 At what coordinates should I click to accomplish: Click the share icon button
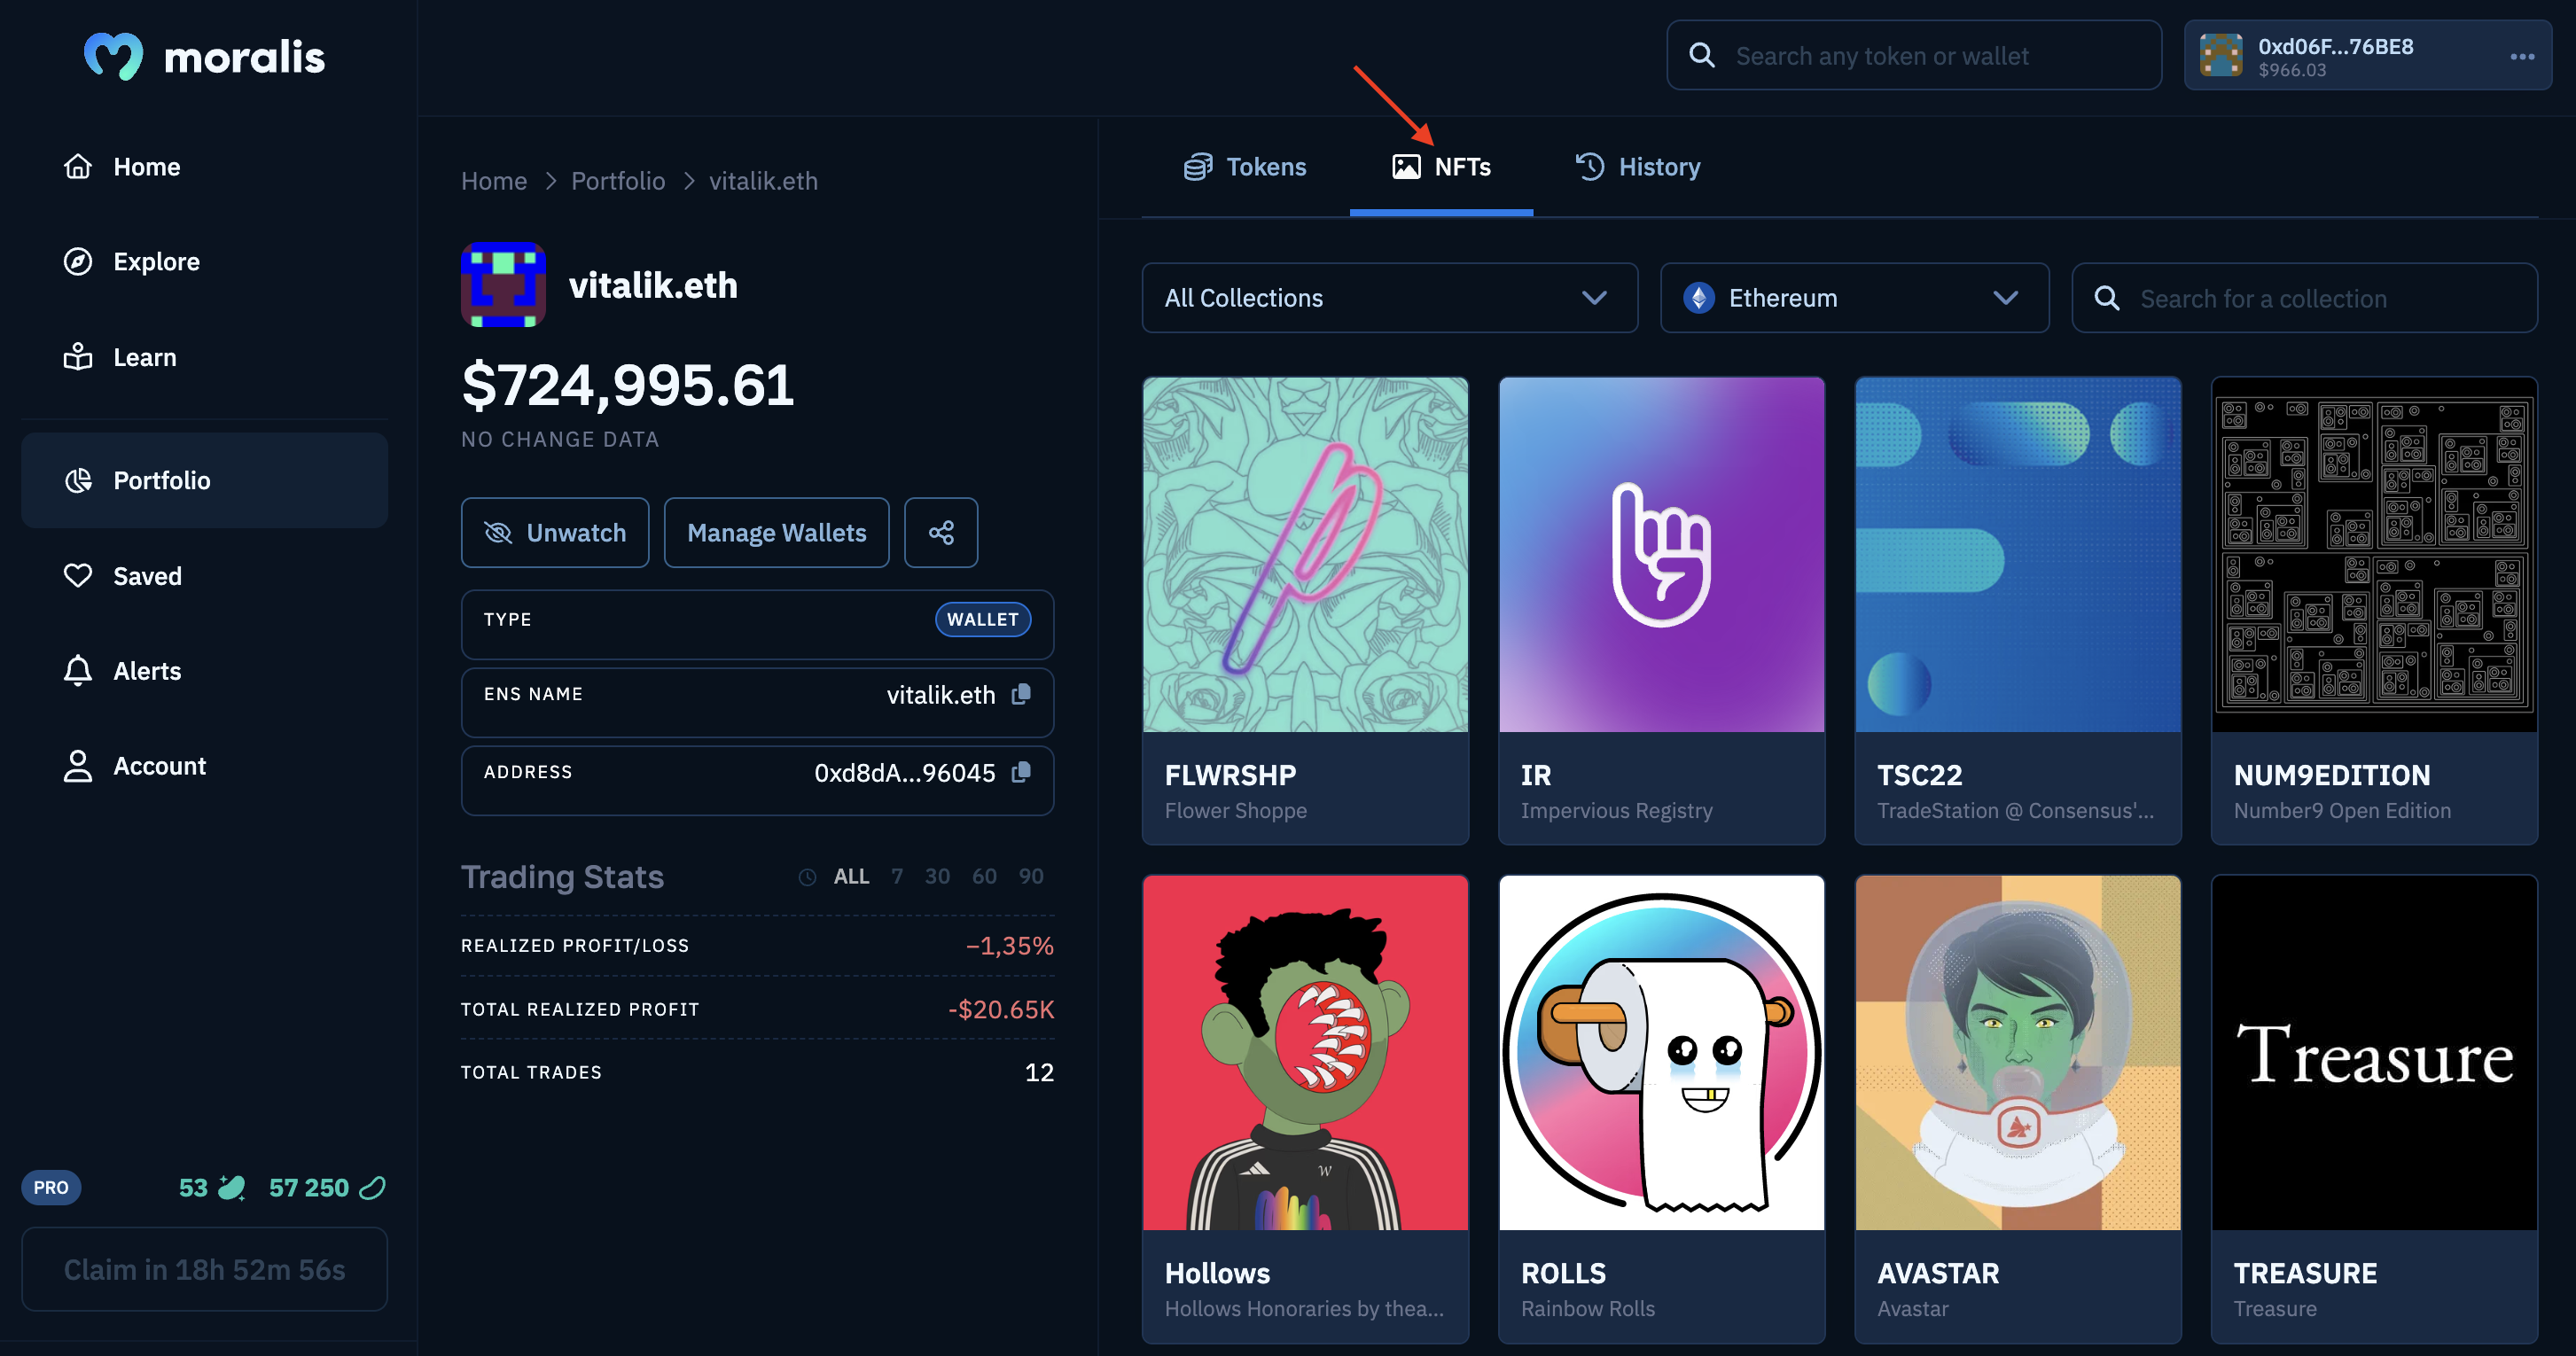click(941, 533)
